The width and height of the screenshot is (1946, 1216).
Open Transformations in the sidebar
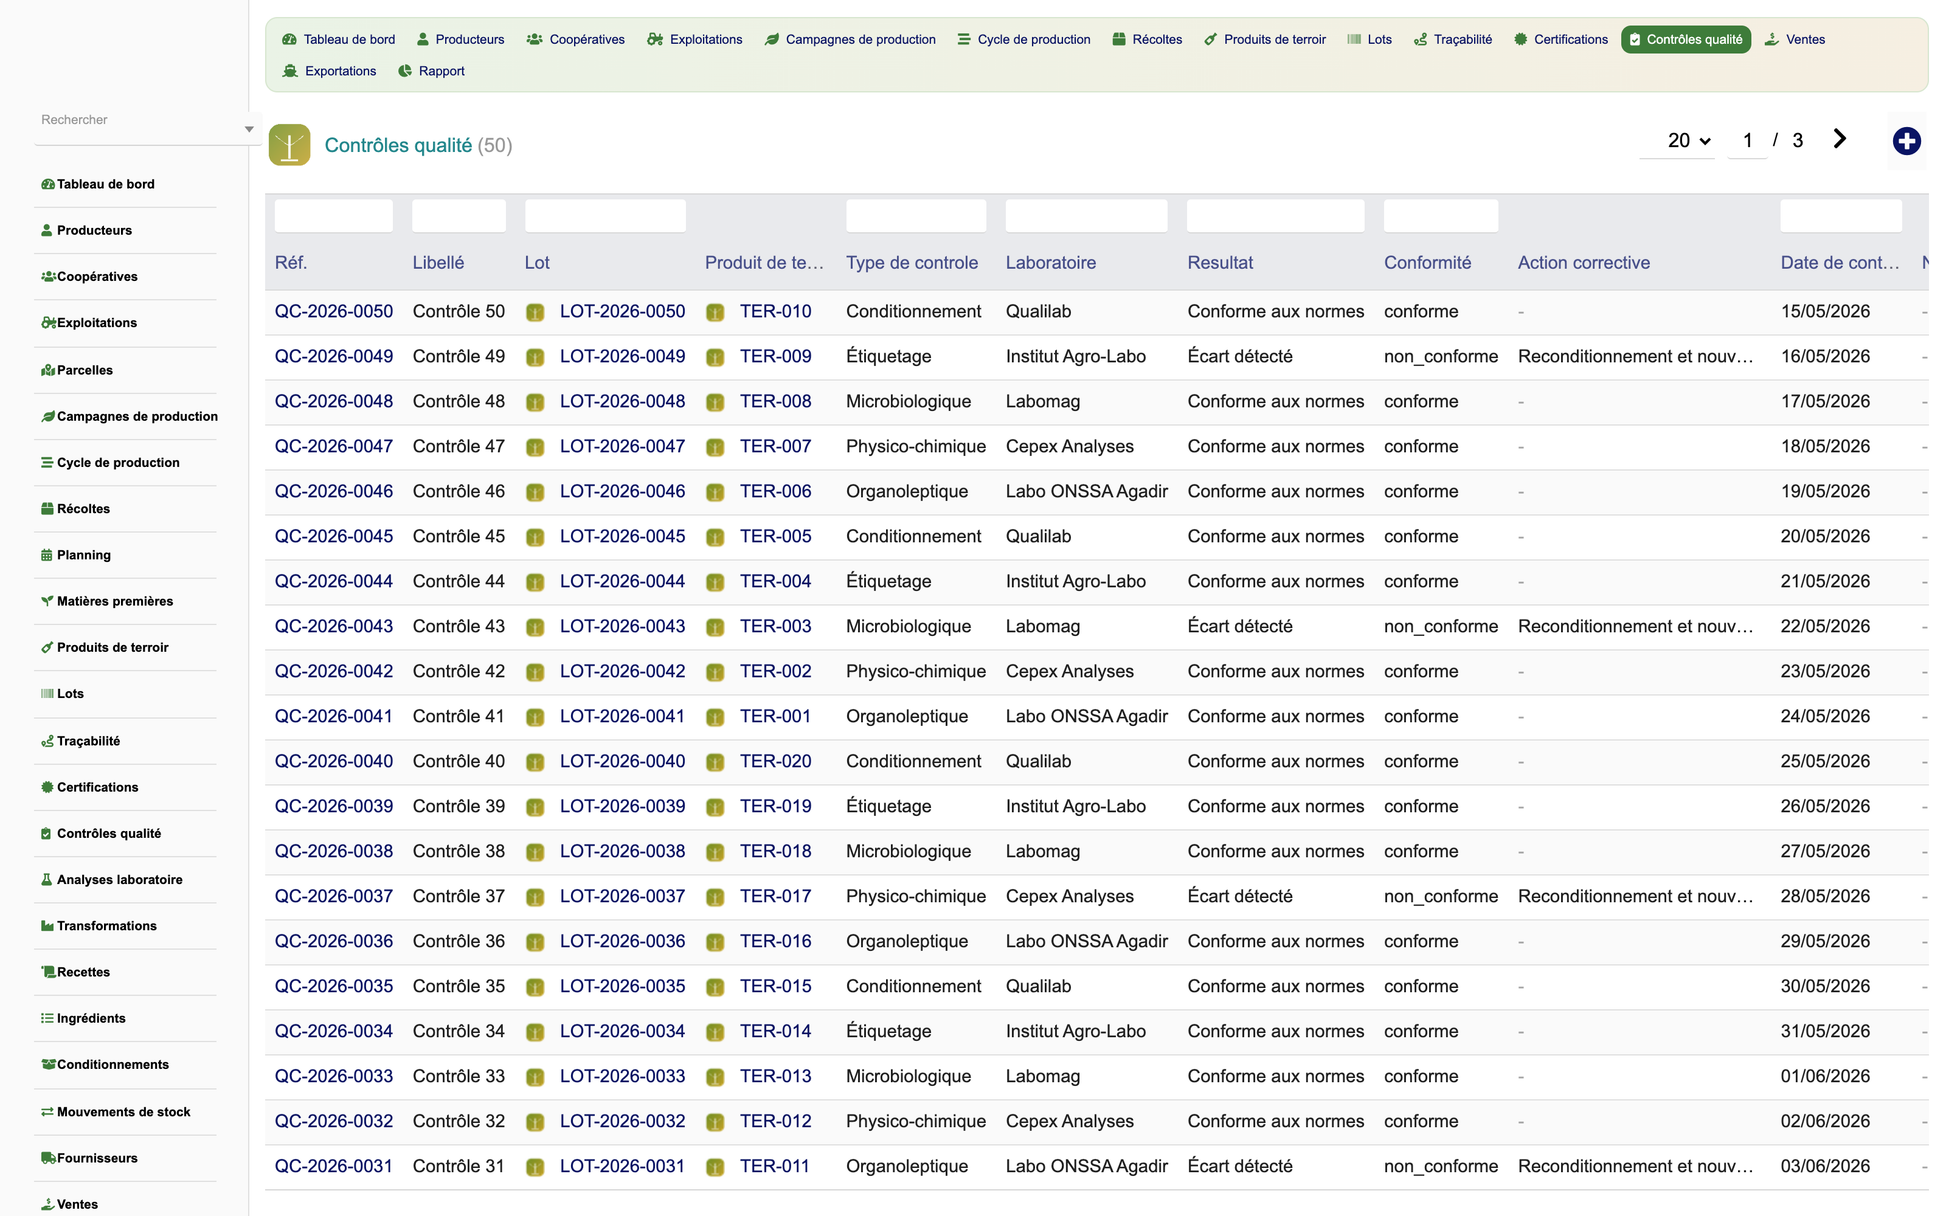99,926
